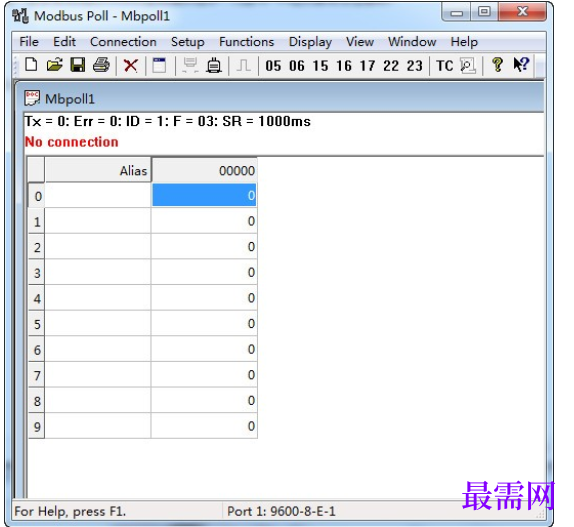
Task: Click the disconnect plug icon
Action: coord(214,66)
